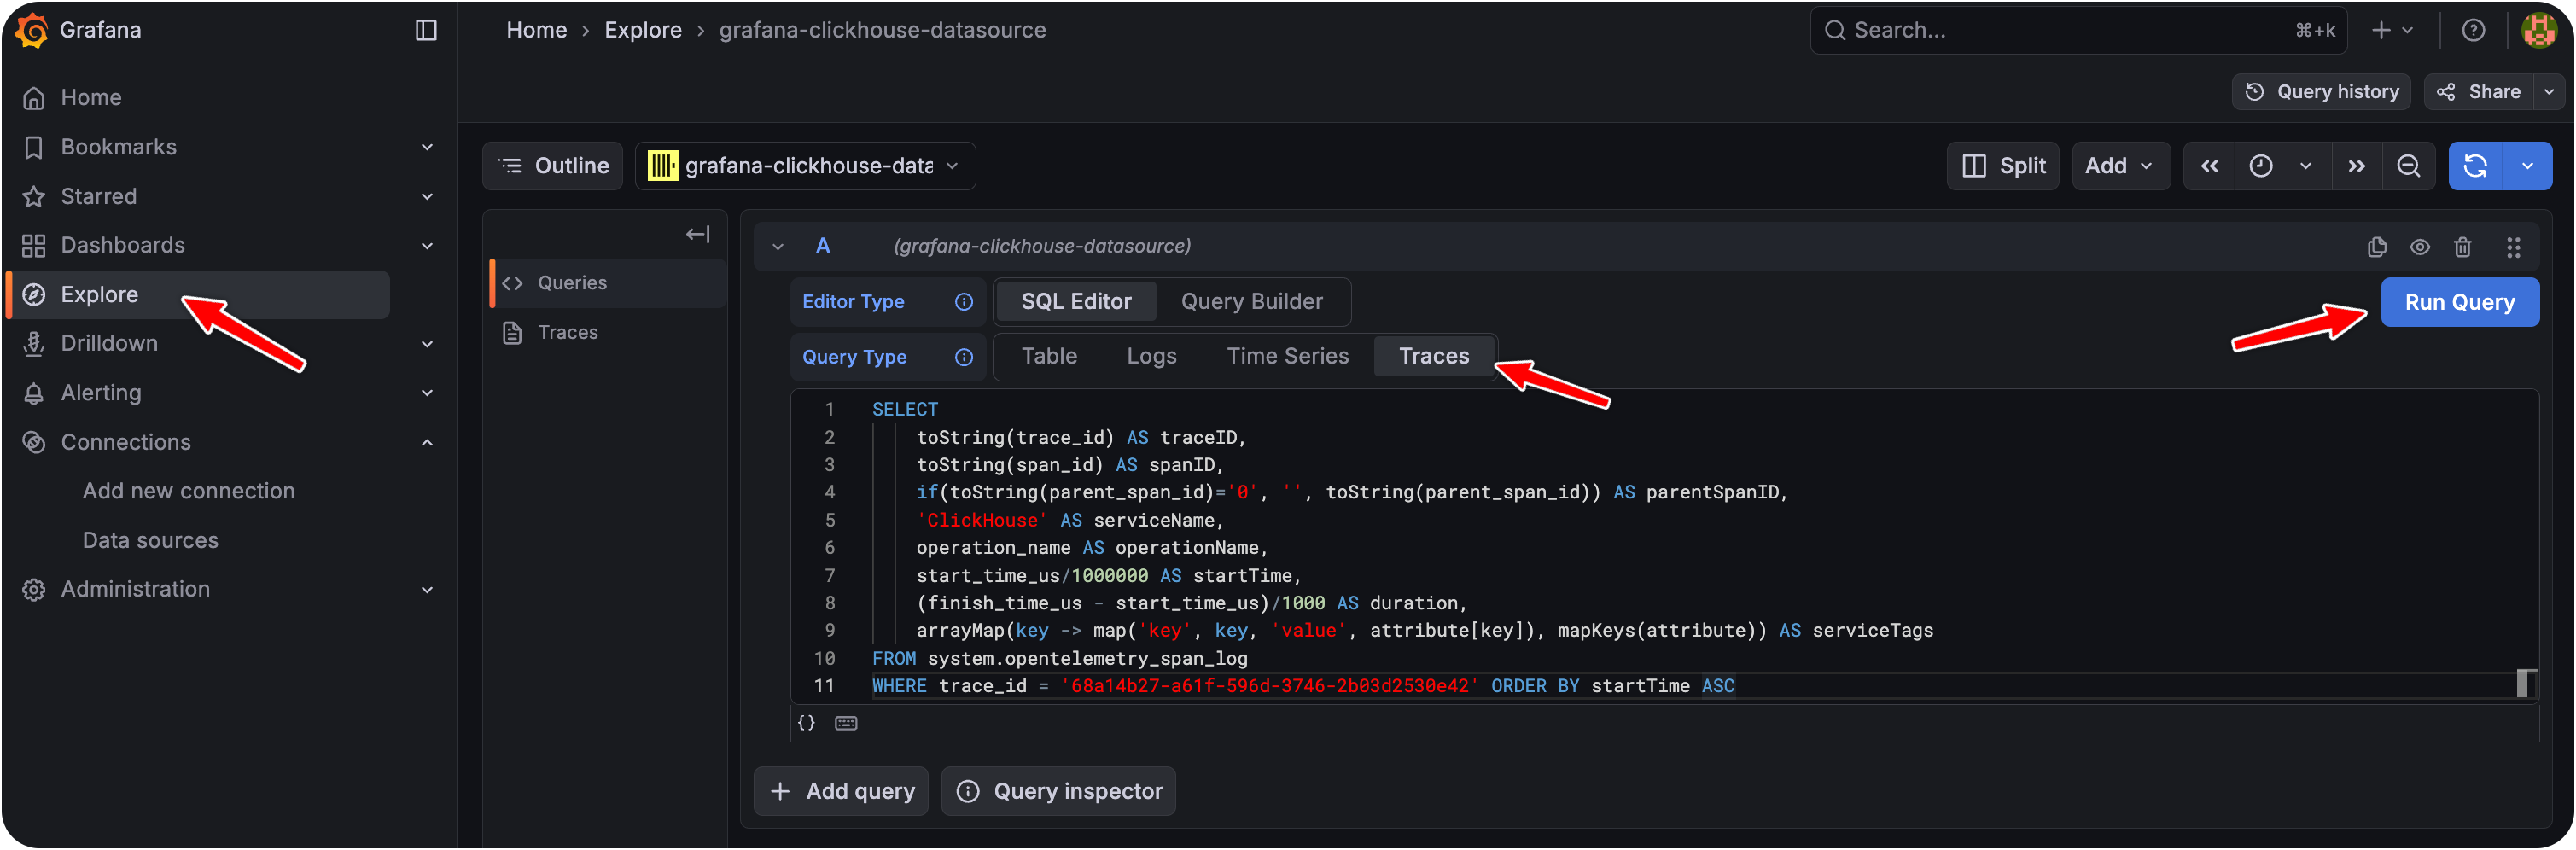Open the Query inspector
The height and width of the screenshot is (850, 2576).
pyautogui.click(x=1058, y=790)
